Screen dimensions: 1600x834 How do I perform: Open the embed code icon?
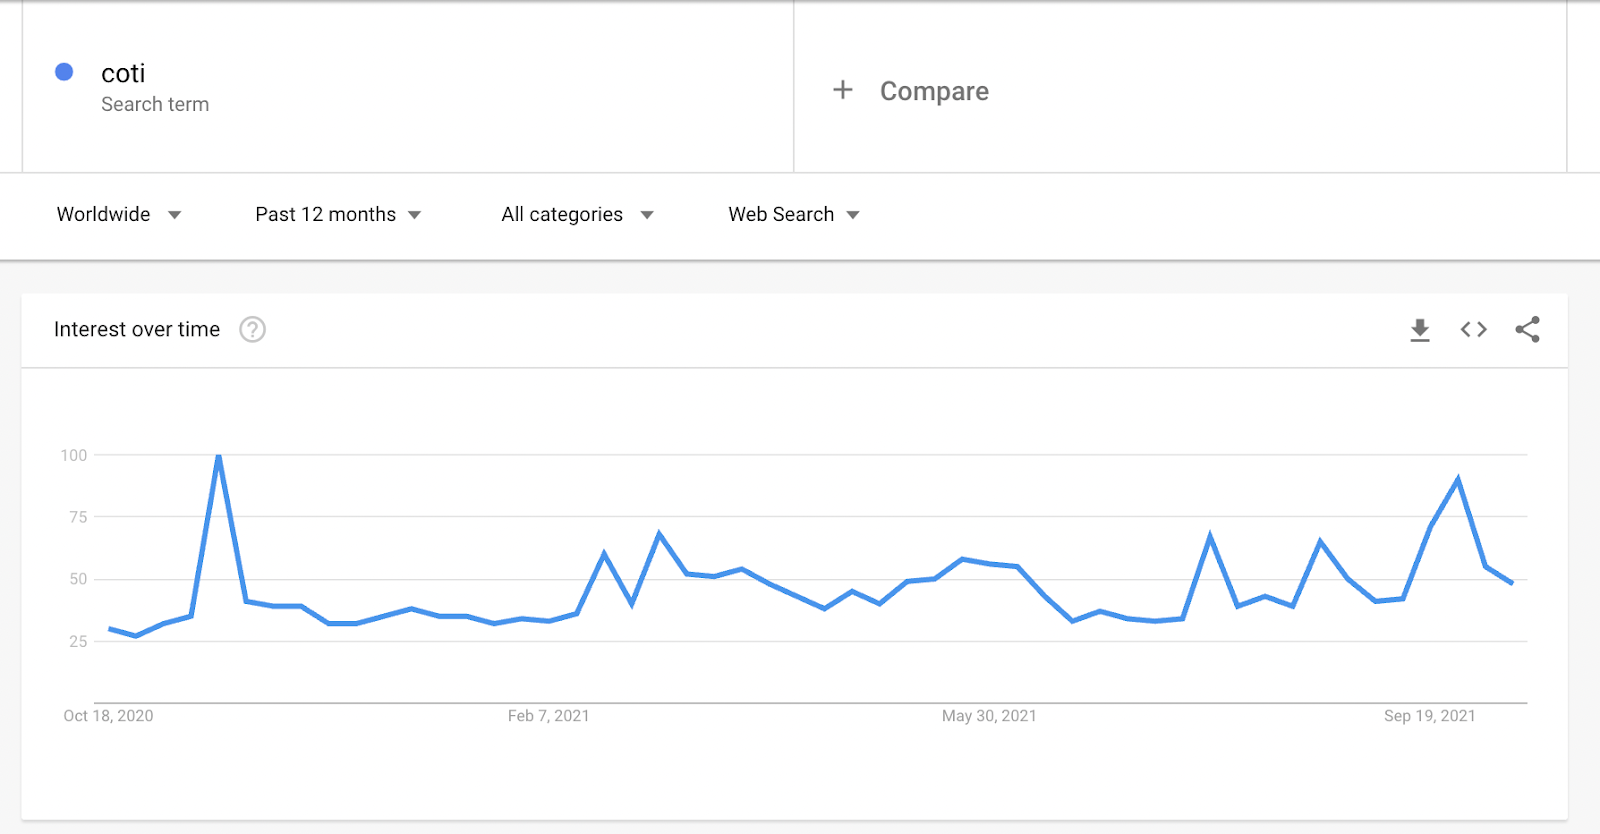pos(1474,330)
